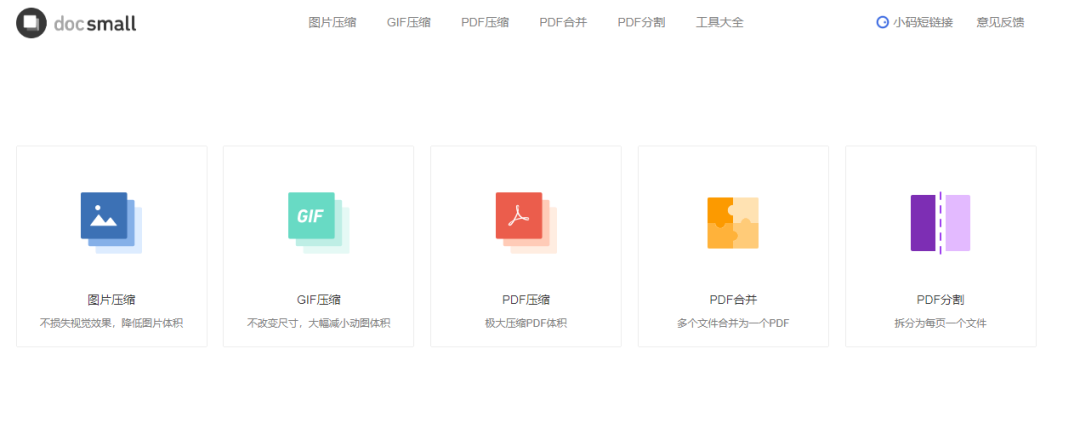Choose PDF分割 in the top navigation

641,22
